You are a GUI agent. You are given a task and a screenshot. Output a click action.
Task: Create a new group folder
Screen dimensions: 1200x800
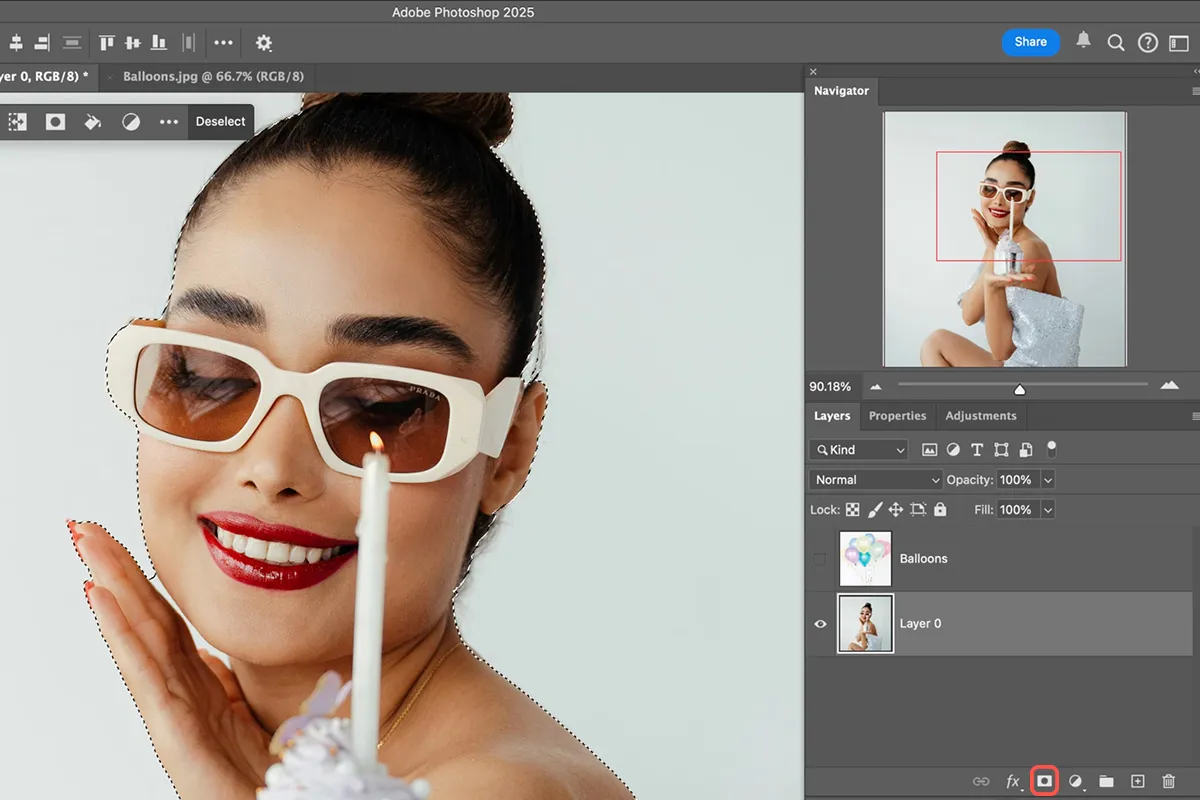click(1105, 780)
